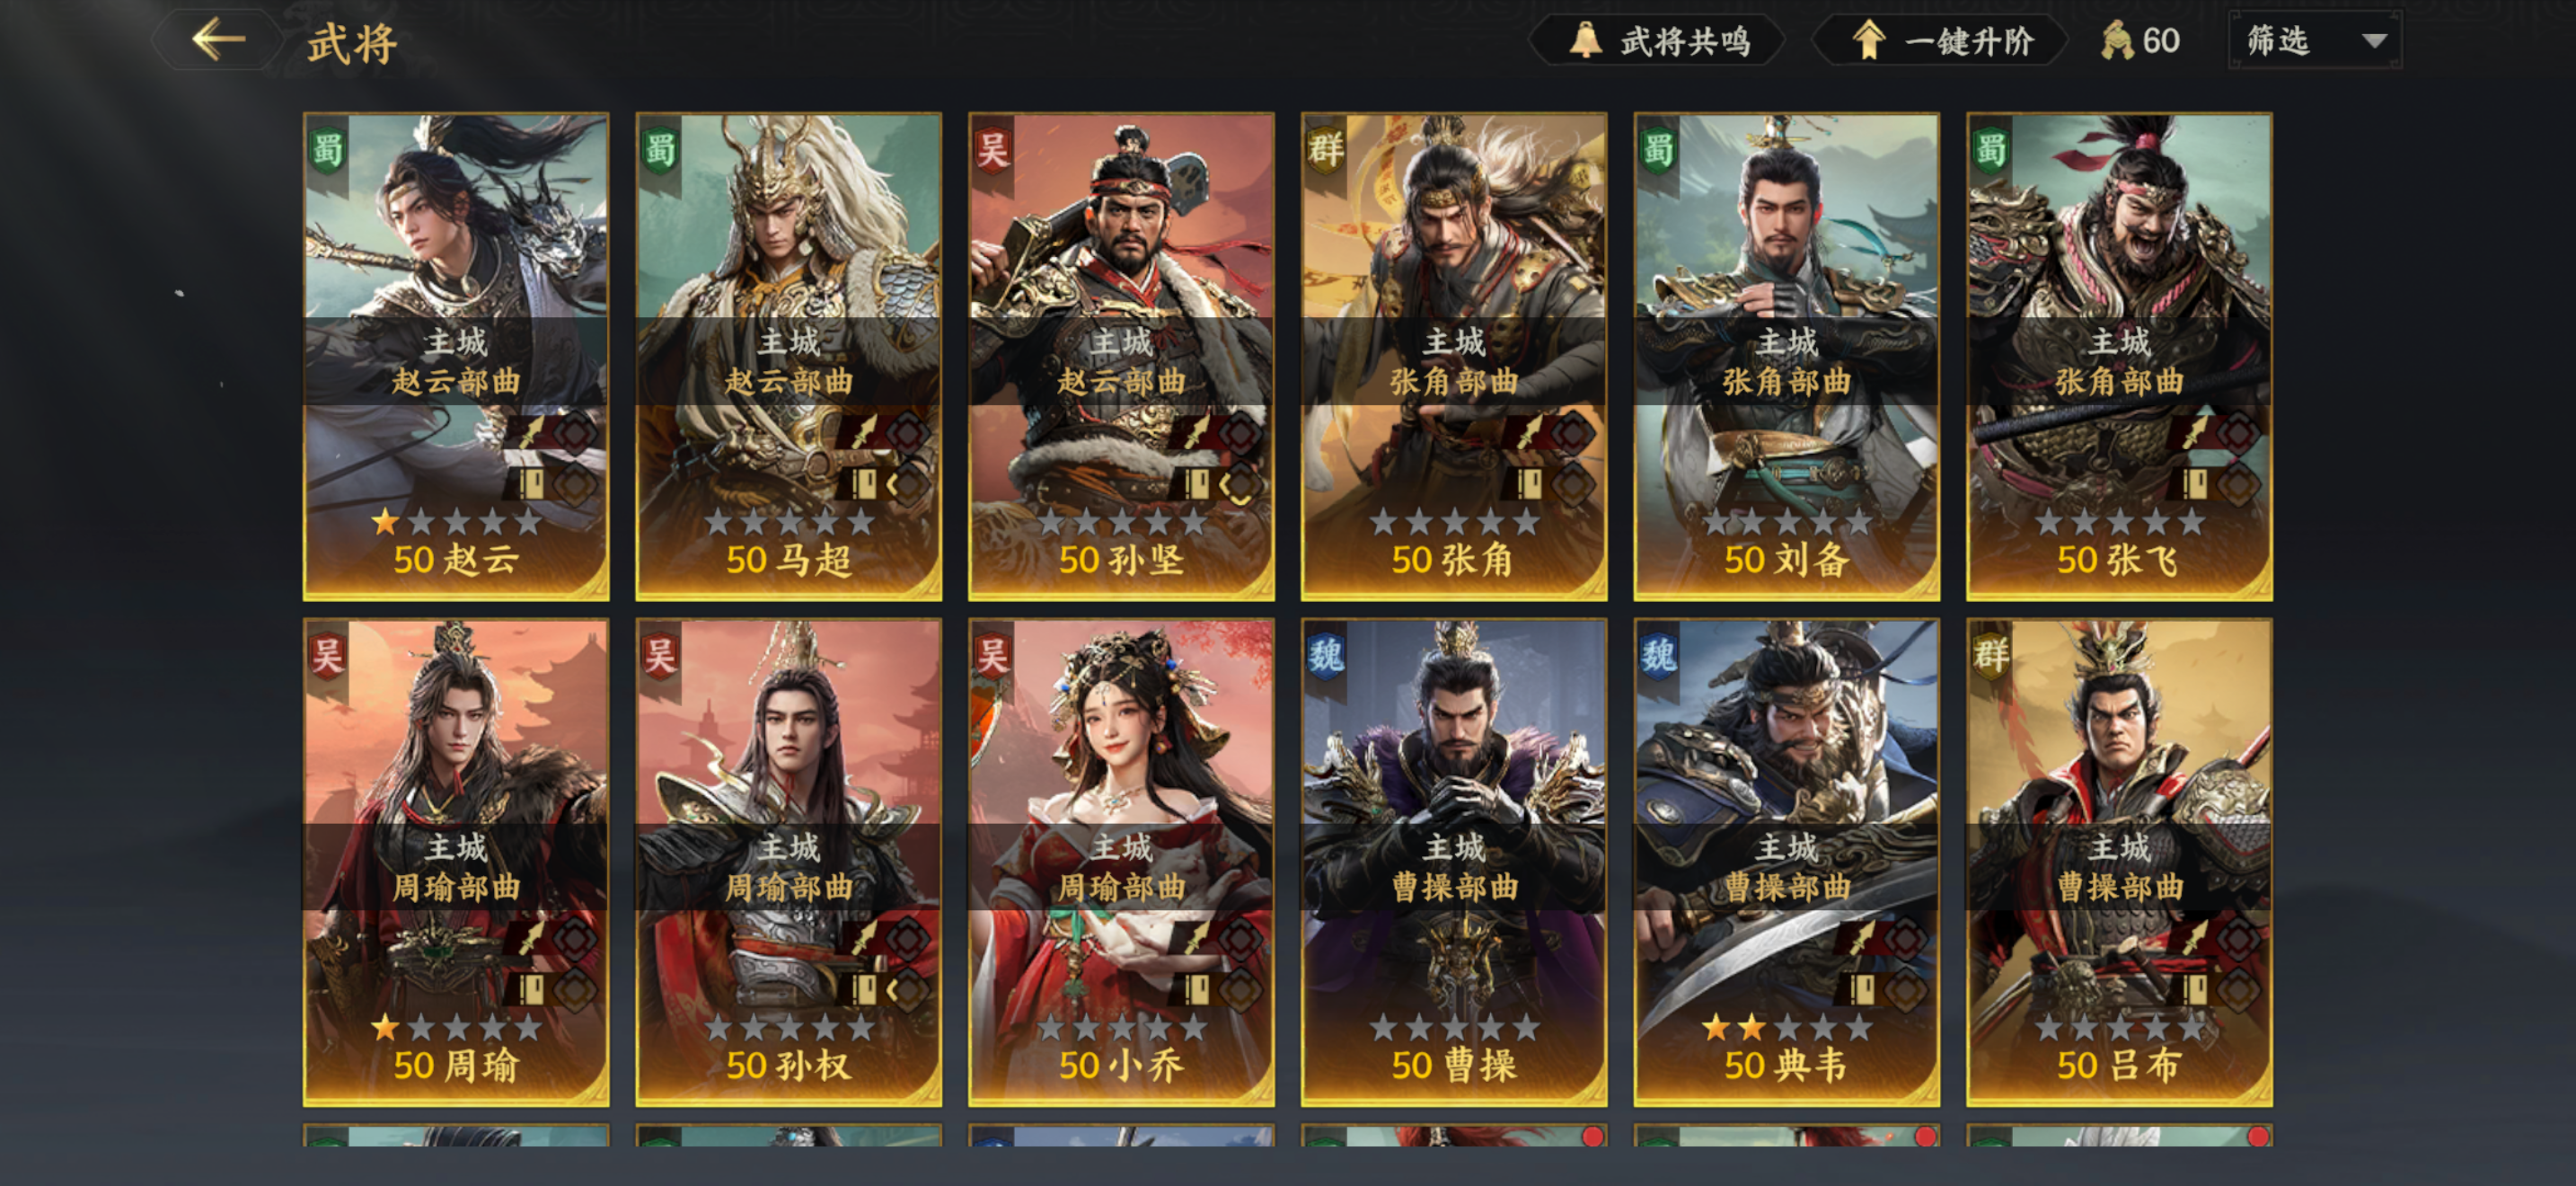Click the 魏 faction badge on 曹操 card
Screen dimensions: 2576x1186
click(1326, 656)
